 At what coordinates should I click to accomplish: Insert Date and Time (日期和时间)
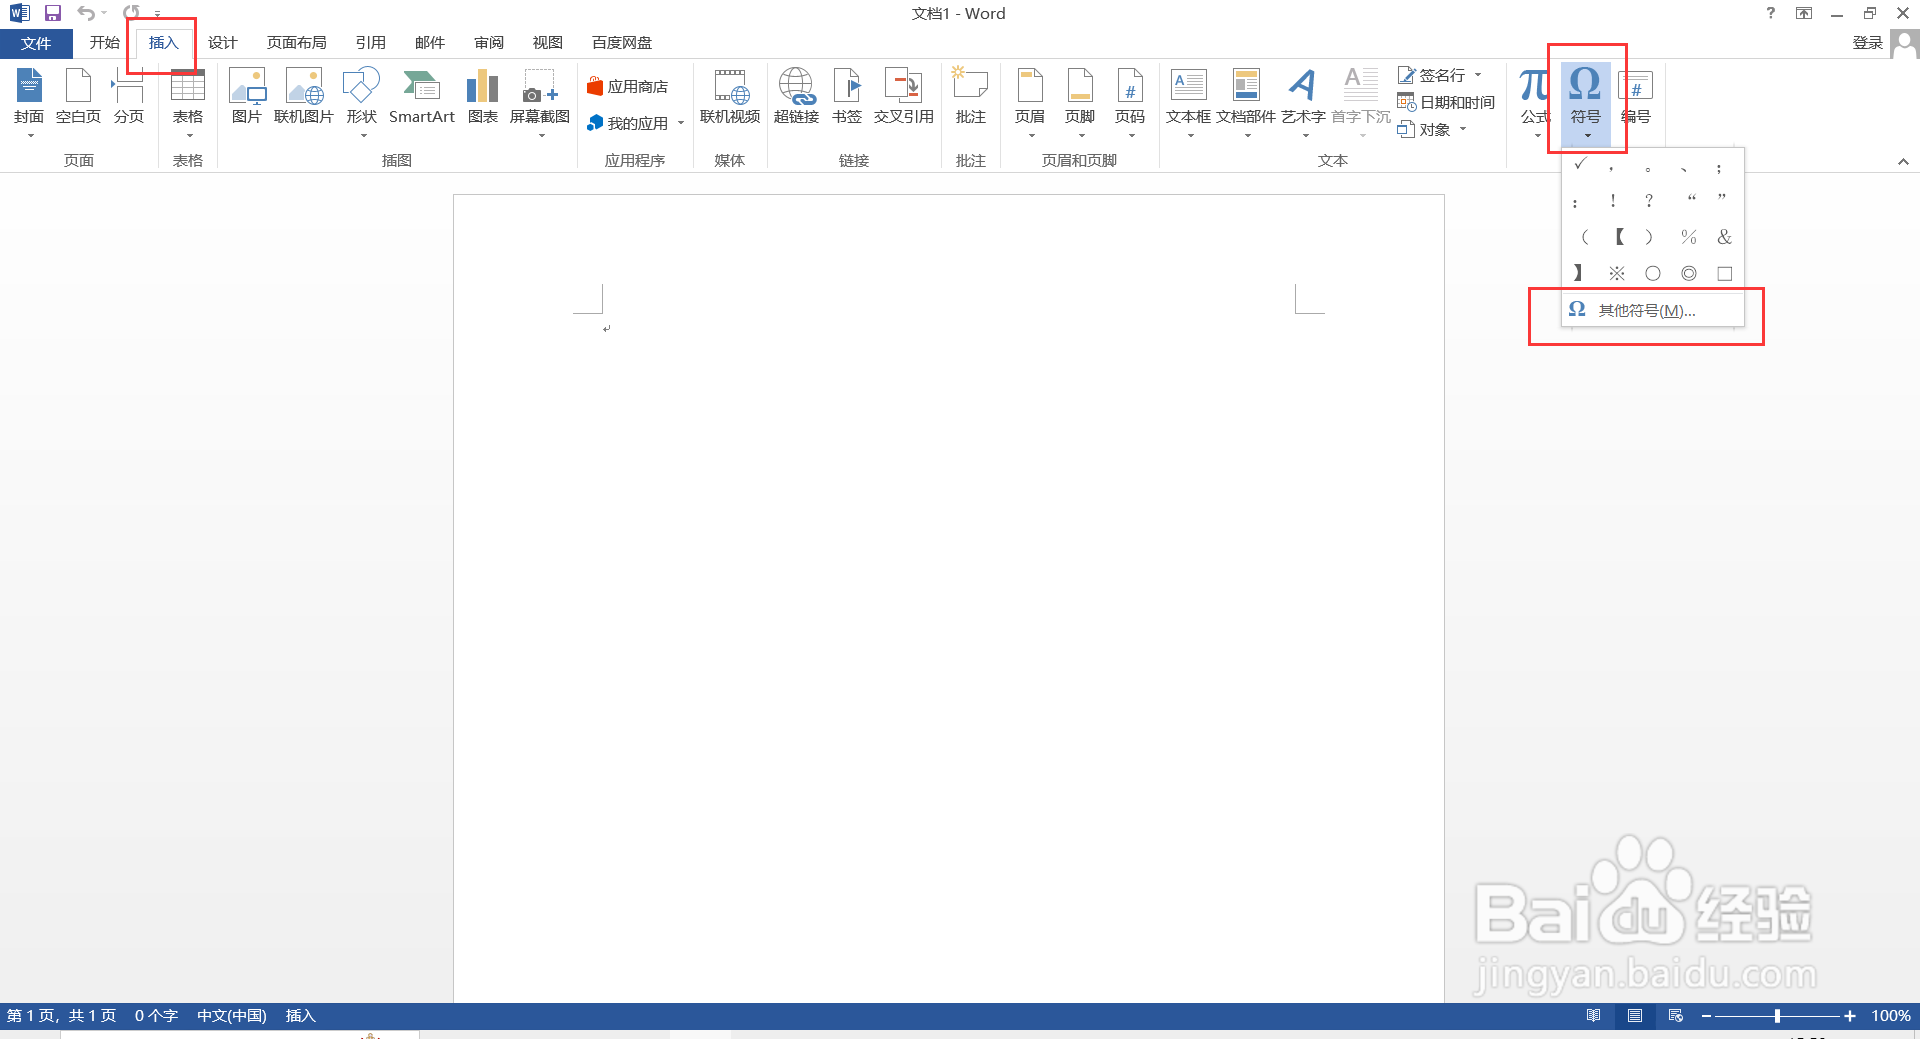(1446, 102)
